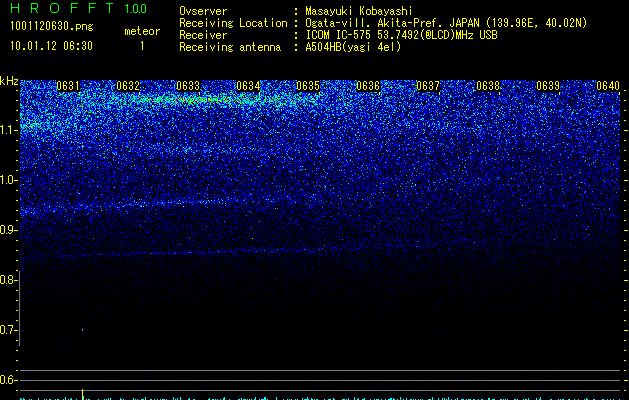The width and height of the screenshot is (629, 400).
Task: Click the observer name Masayuki Kobayashi
Action: (x=359, y=11)
